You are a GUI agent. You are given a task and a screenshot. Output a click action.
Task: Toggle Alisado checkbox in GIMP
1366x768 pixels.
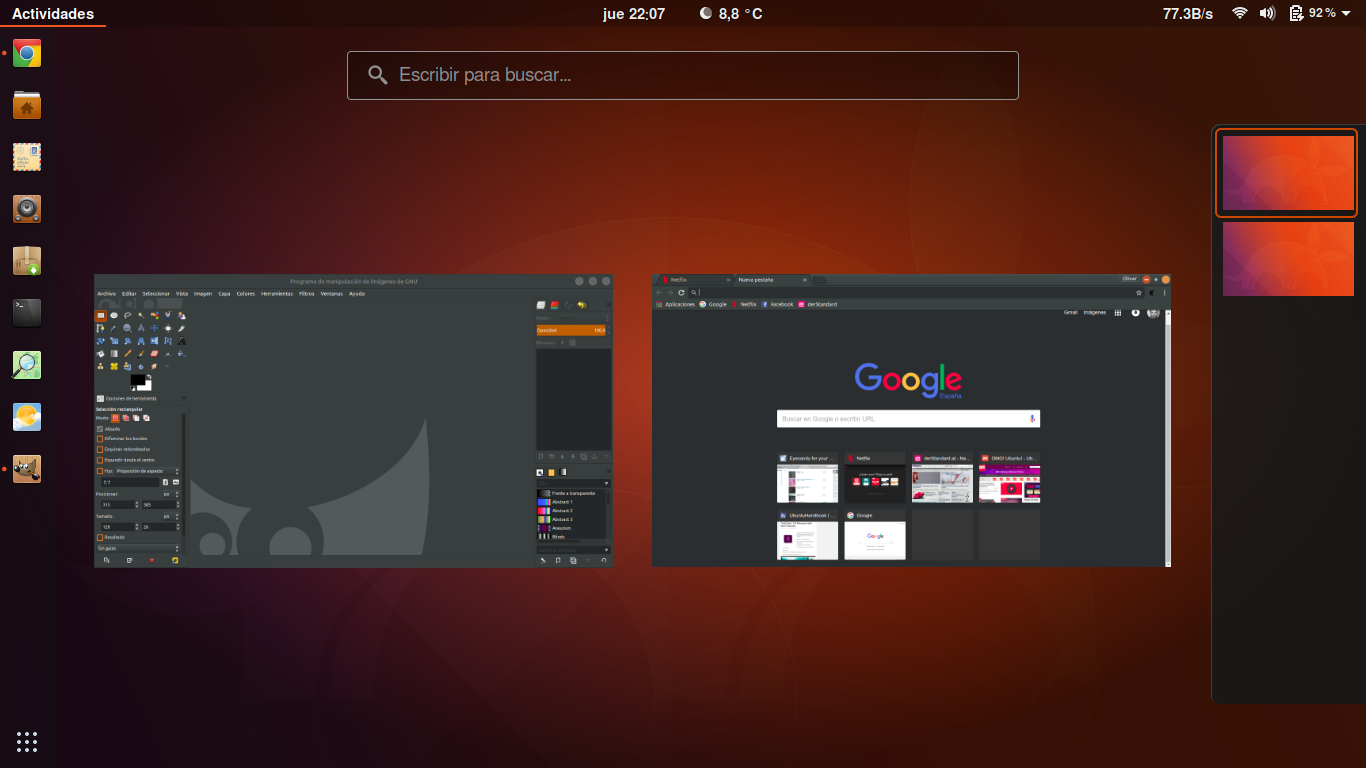(100, 429)
